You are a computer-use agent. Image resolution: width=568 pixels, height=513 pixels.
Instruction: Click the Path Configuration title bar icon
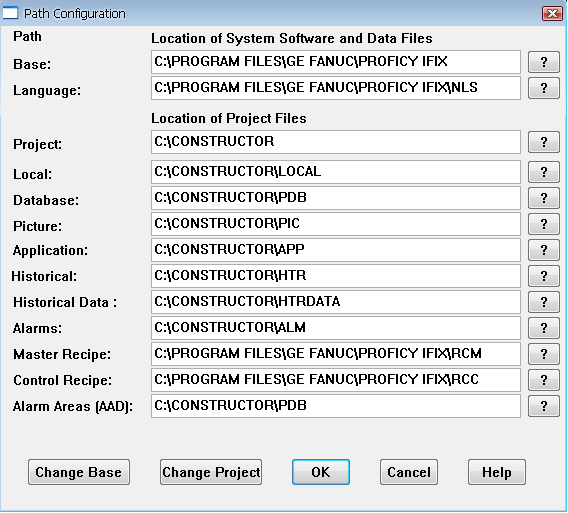[x=10, y=13]
